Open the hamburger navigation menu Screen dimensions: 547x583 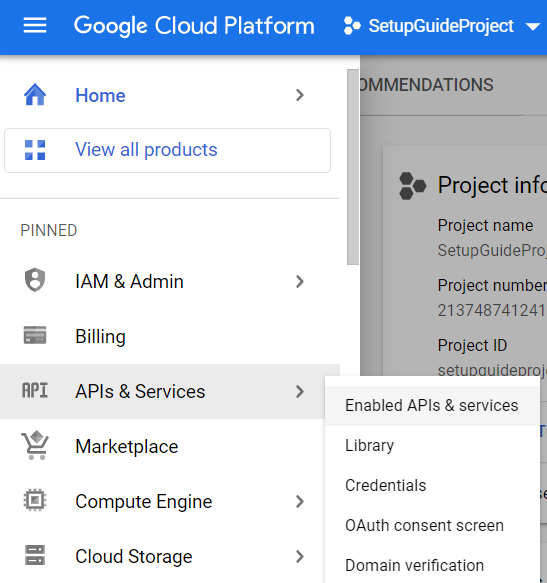point(35,26)
